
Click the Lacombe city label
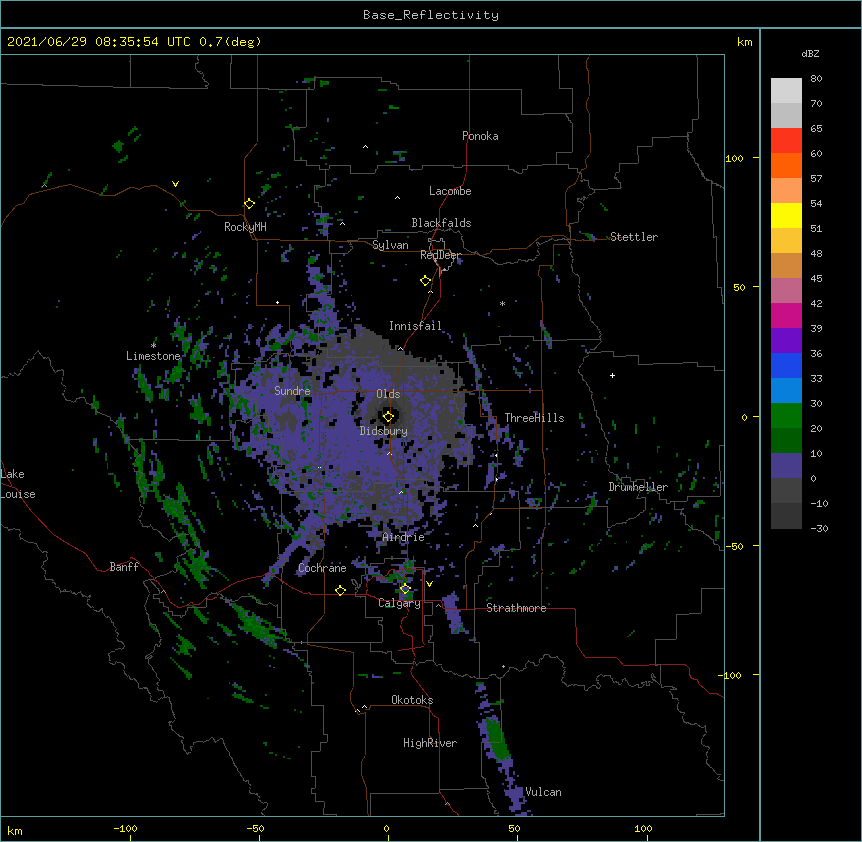pyautogui.click(x=450, y=191)
